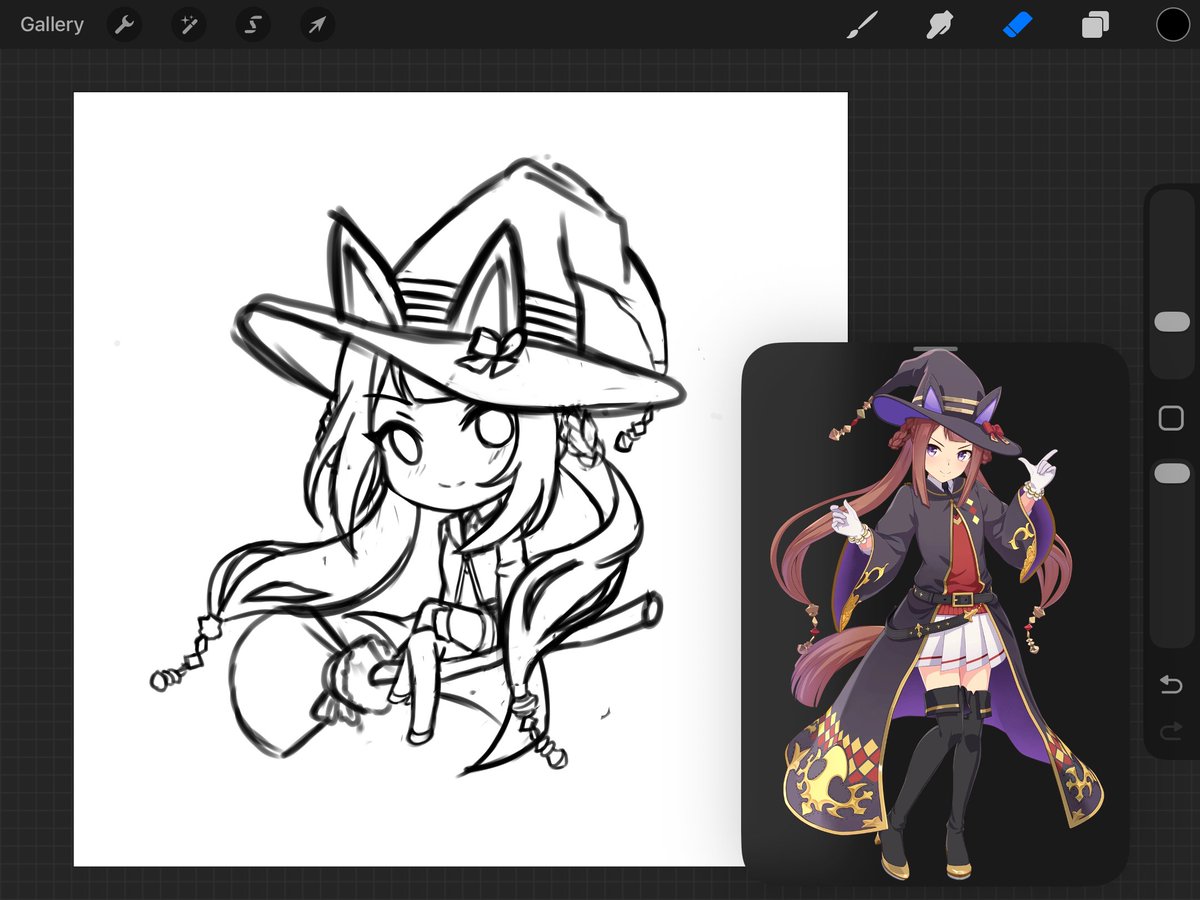
Task: Open the Gallery view
Action: coord(52,25)
